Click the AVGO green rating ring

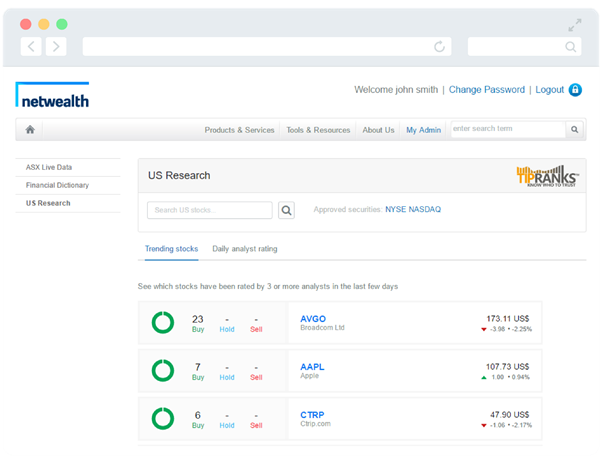[163, 322]
